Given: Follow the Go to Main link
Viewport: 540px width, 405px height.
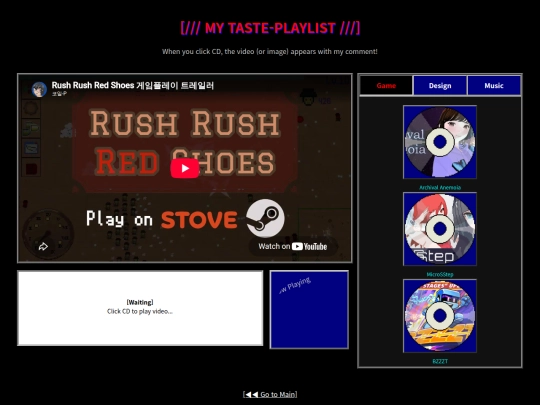Looking at the screenshot, I should (270, 394).
